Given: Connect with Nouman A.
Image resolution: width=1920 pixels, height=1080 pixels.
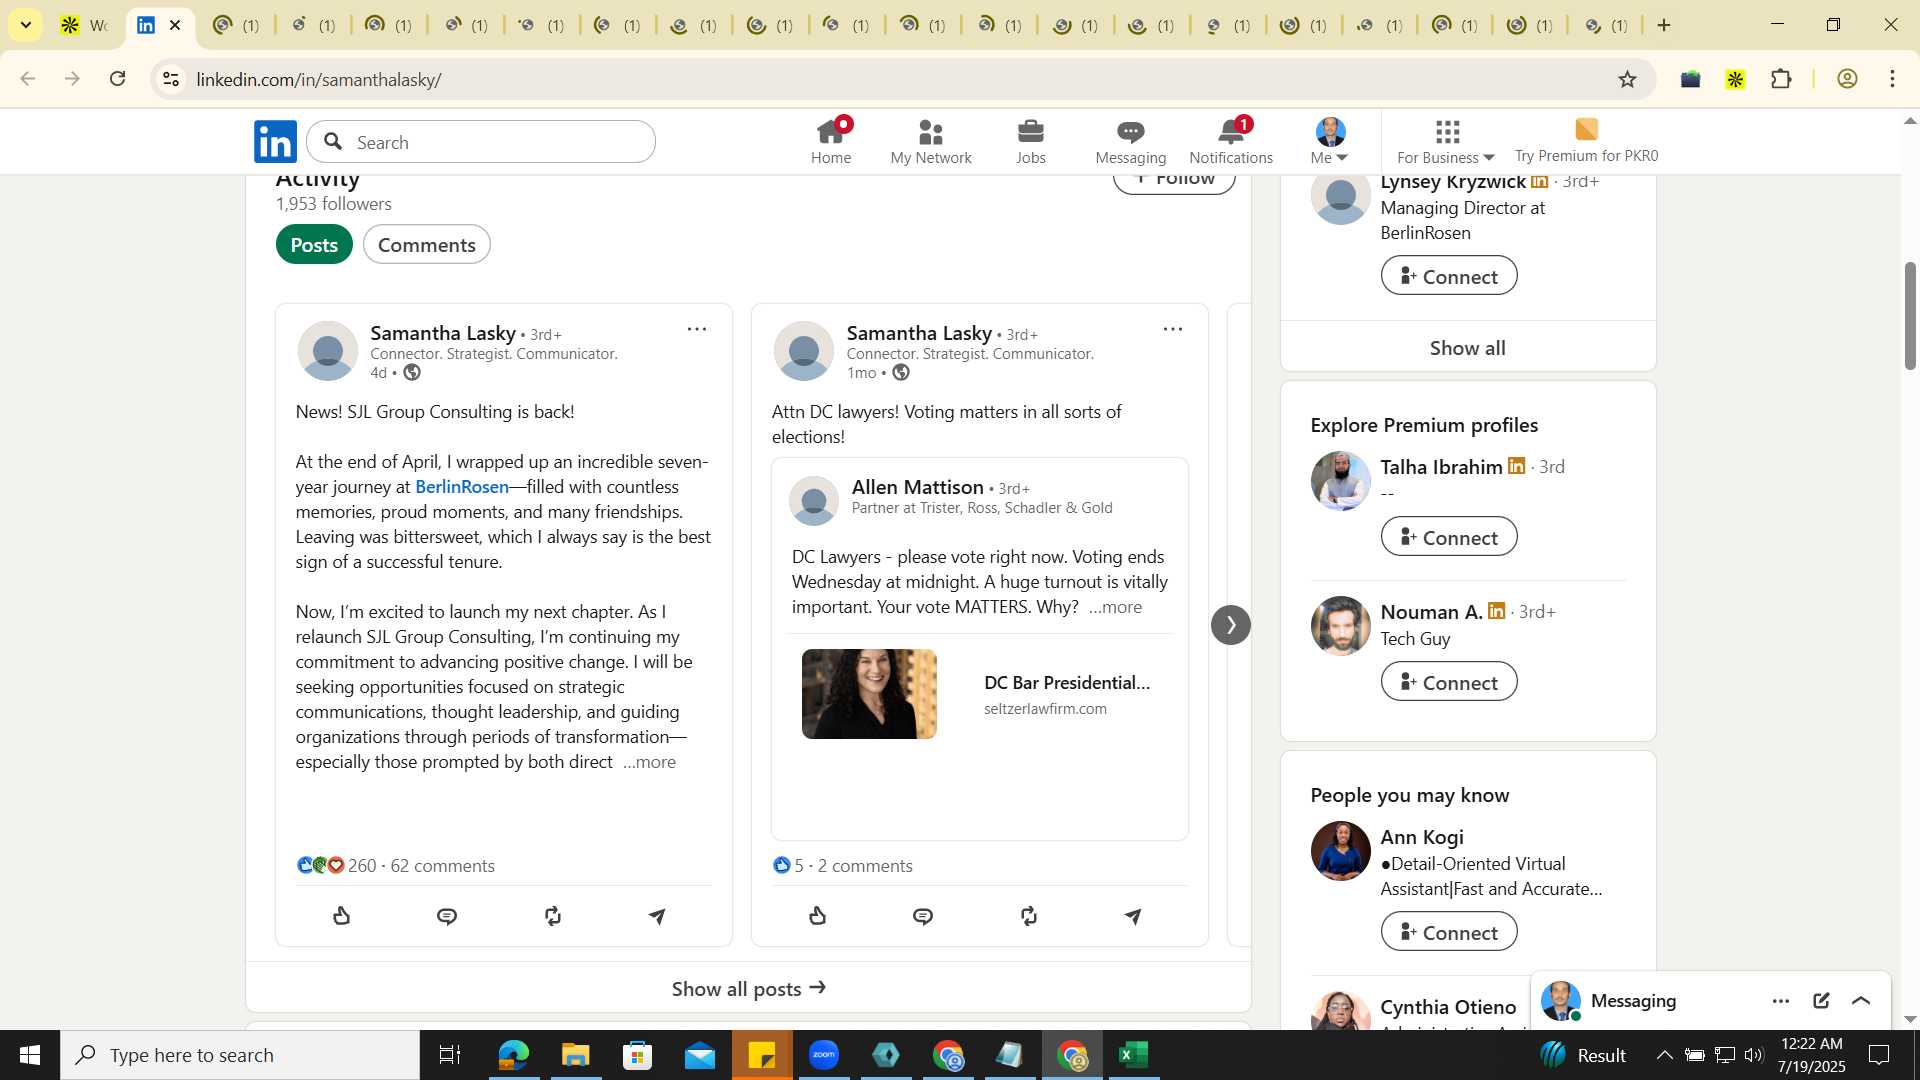Looking at the screenshot, I should click(1449, 682).
